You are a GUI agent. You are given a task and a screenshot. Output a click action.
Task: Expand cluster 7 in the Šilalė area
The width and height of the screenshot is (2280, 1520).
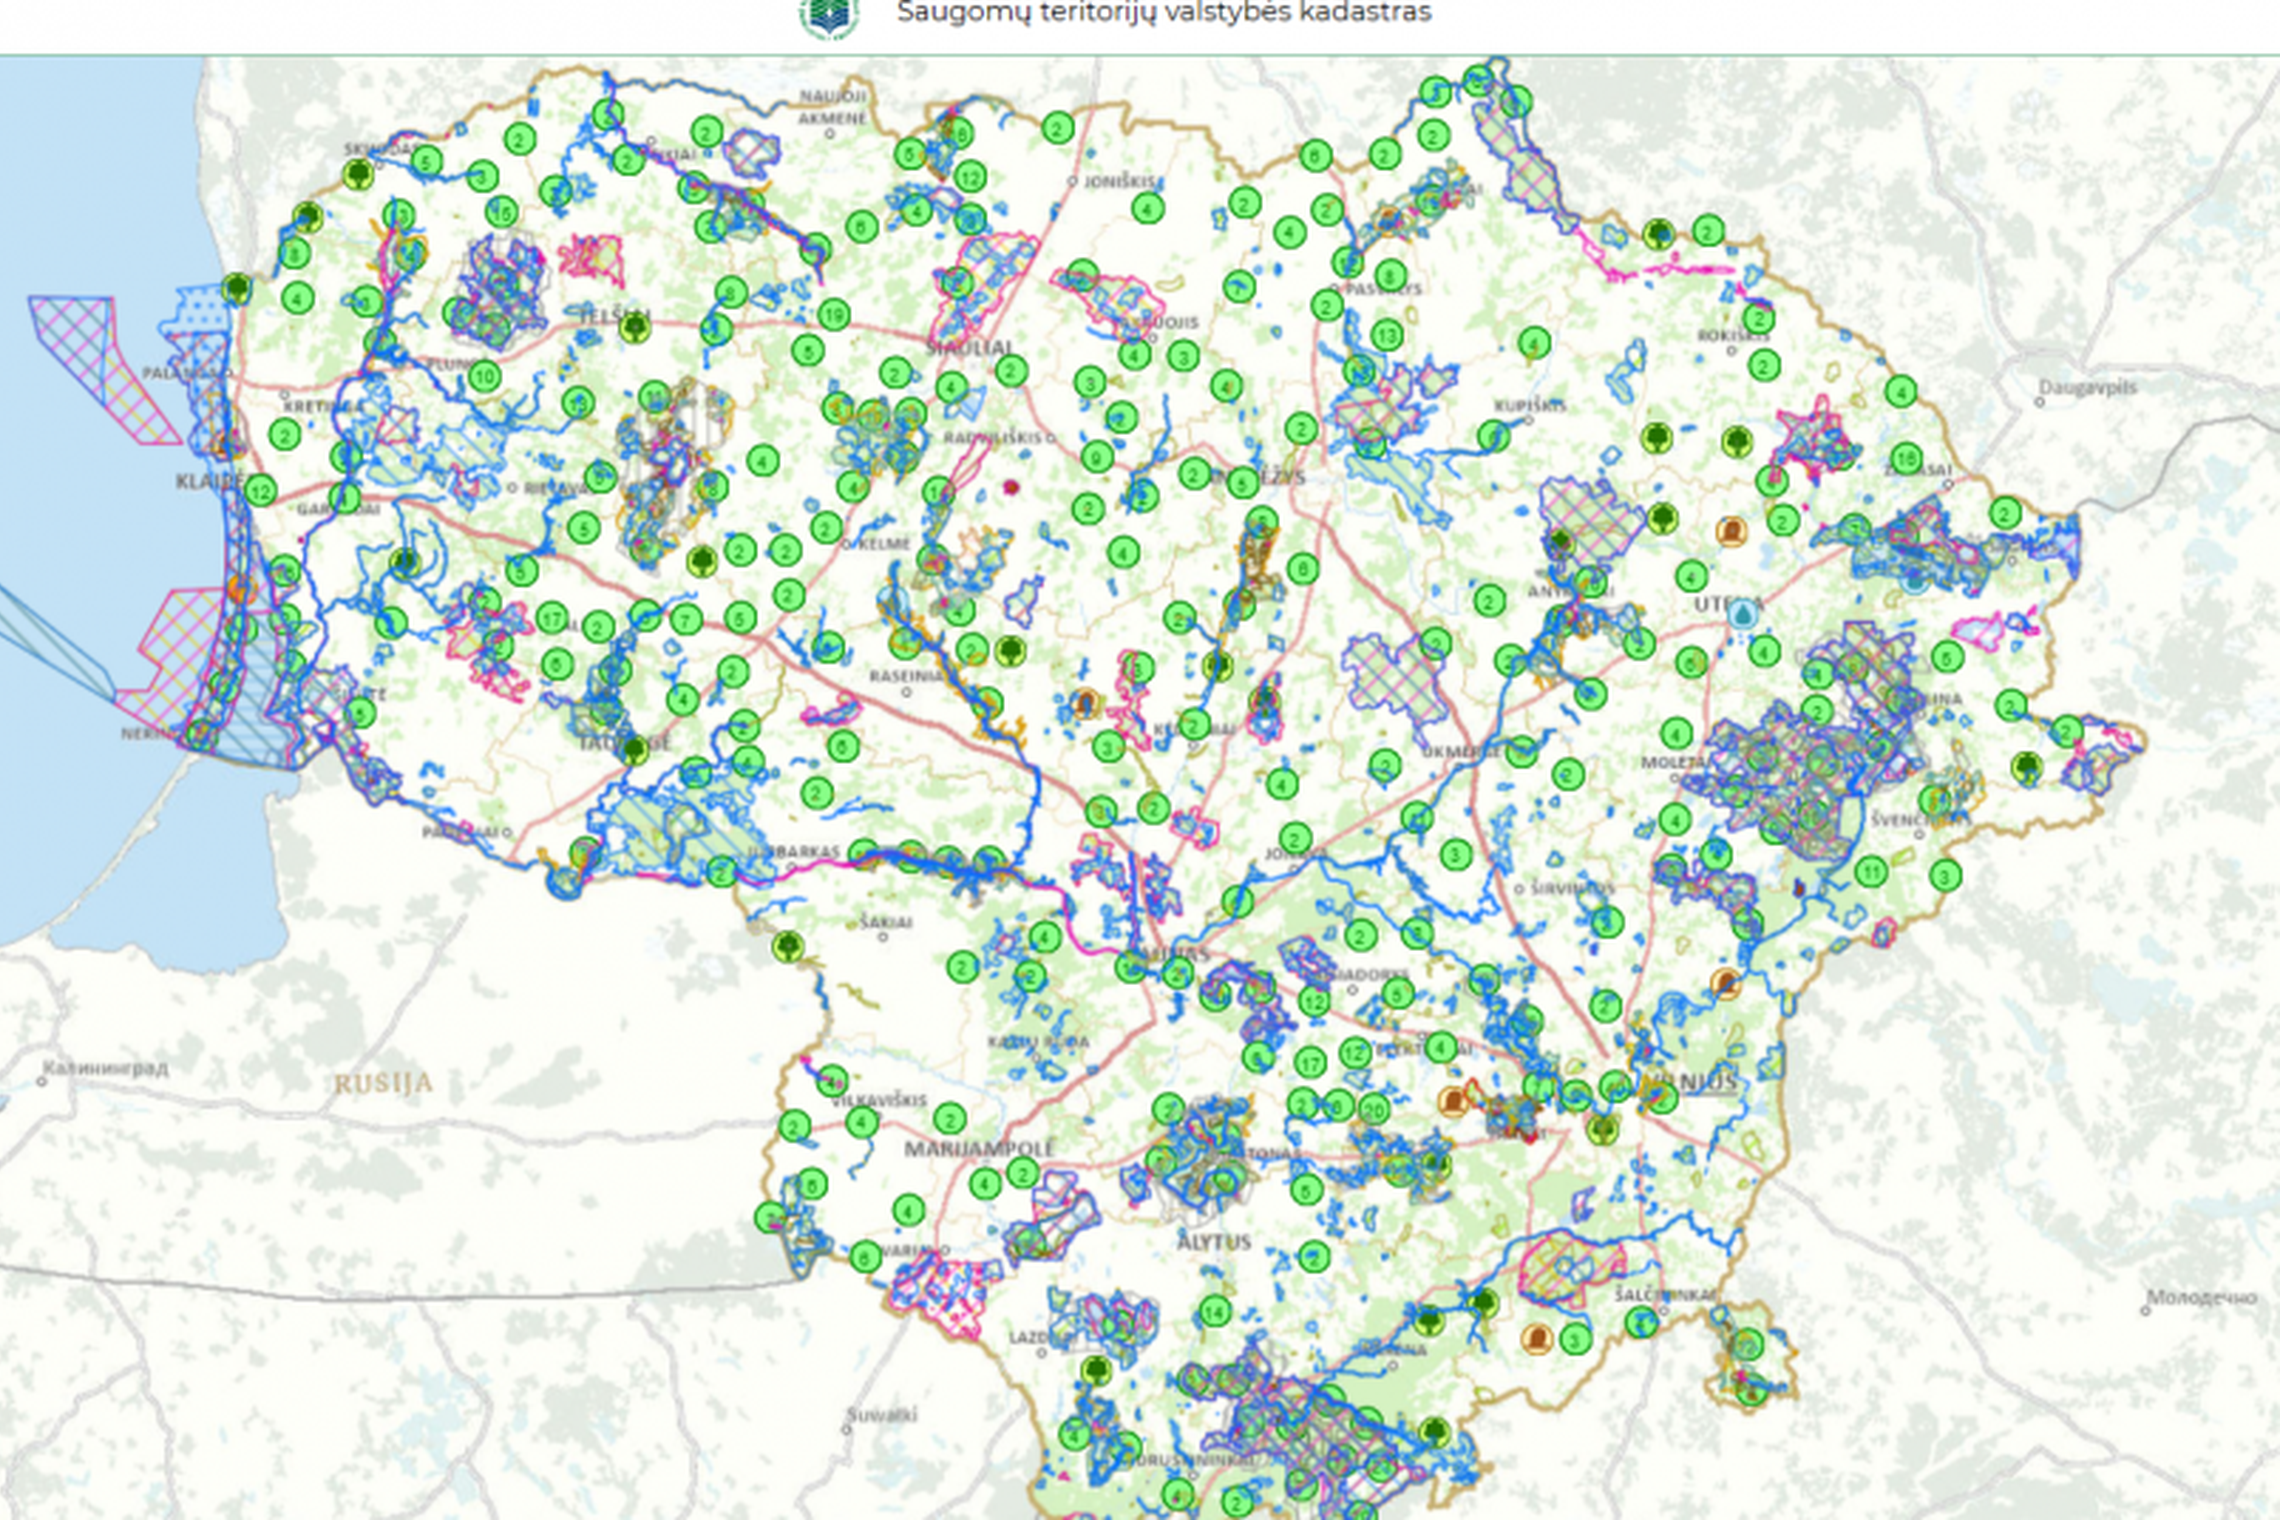(x=685, y=620)
